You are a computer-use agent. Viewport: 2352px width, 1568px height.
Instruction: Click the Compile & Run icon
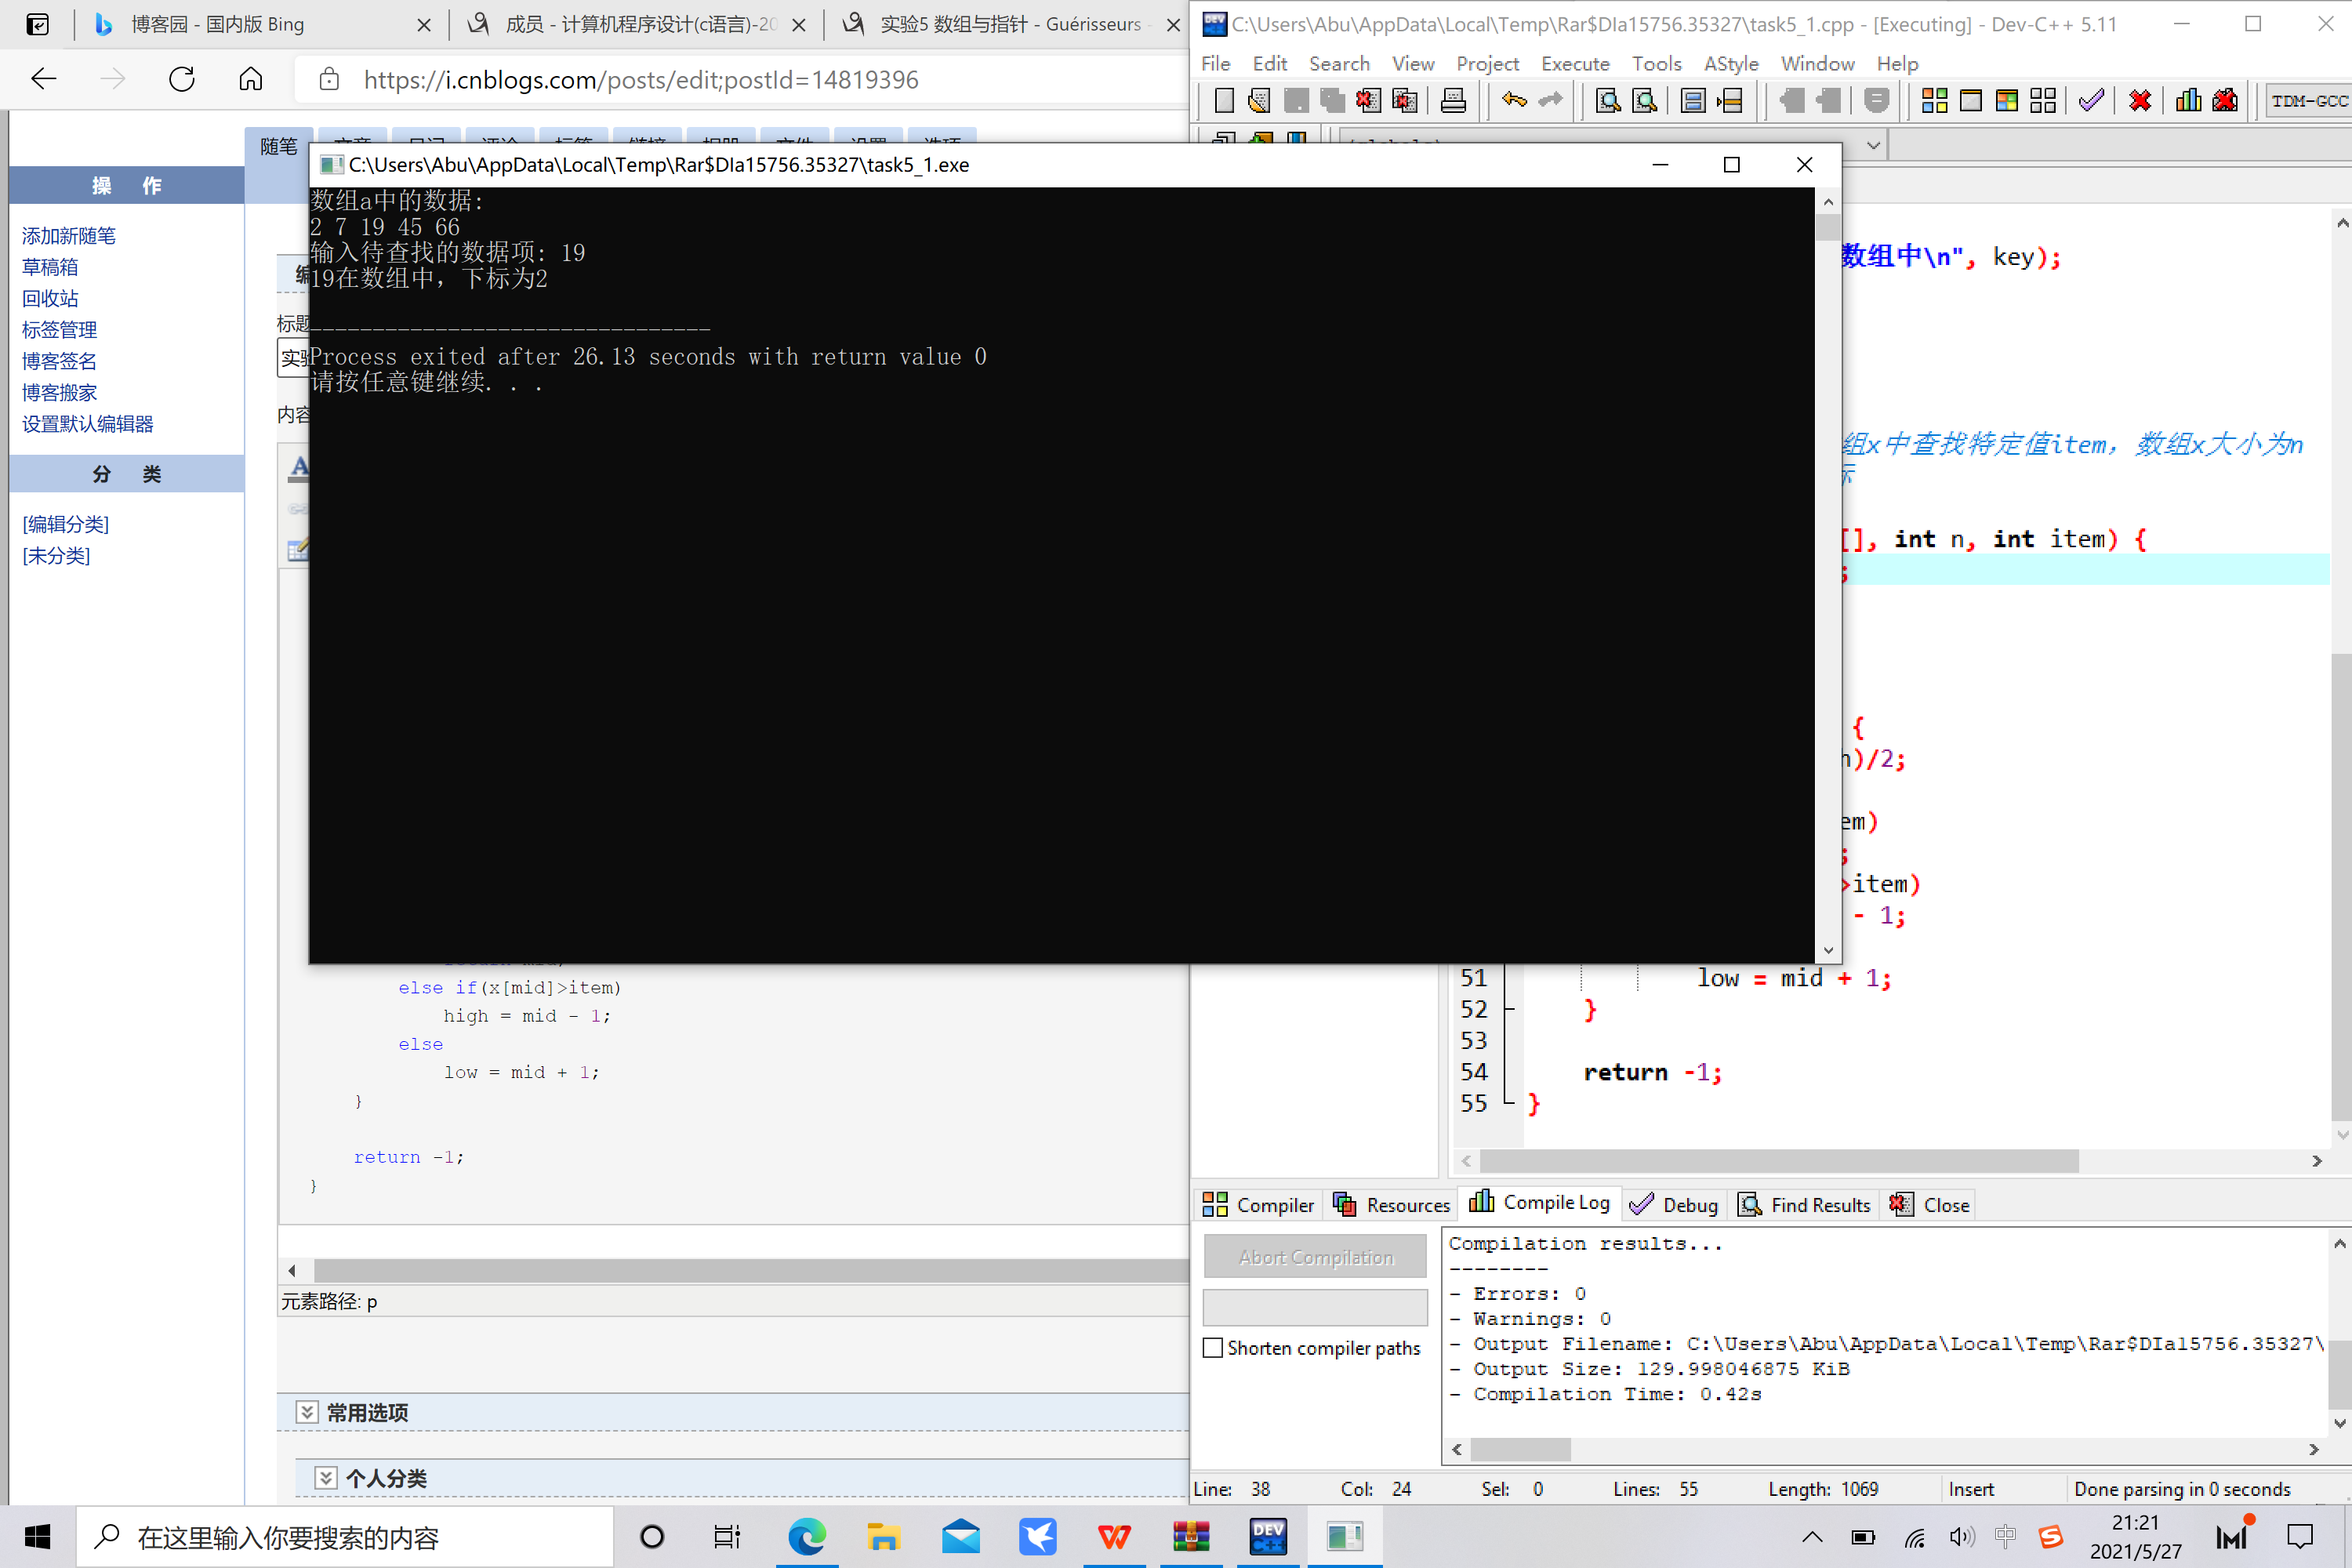2006,101
